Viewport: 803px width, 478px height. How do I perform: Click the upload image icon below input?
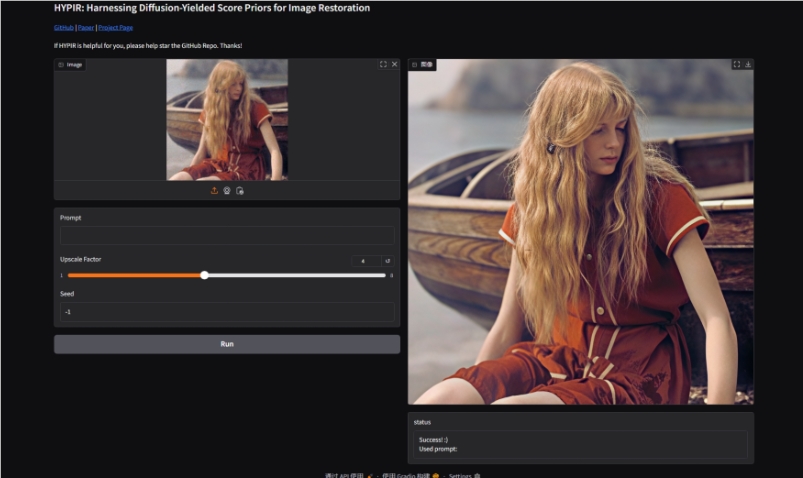tap(214, 190)
